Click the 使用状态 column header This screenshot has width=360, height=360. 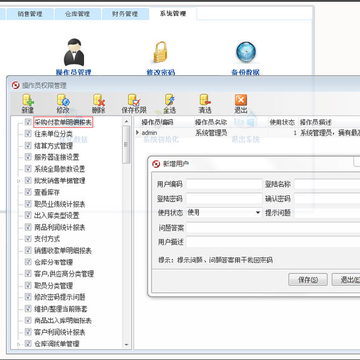tap(283, 122)
